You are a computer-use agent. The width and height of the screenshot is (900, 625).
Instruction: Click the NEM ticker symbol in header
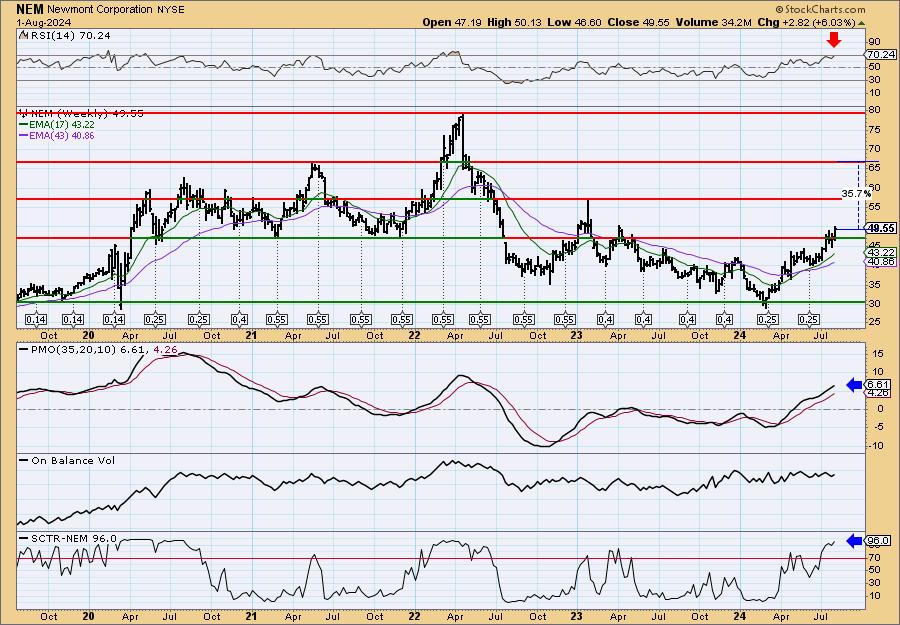(x=30, y=9)
